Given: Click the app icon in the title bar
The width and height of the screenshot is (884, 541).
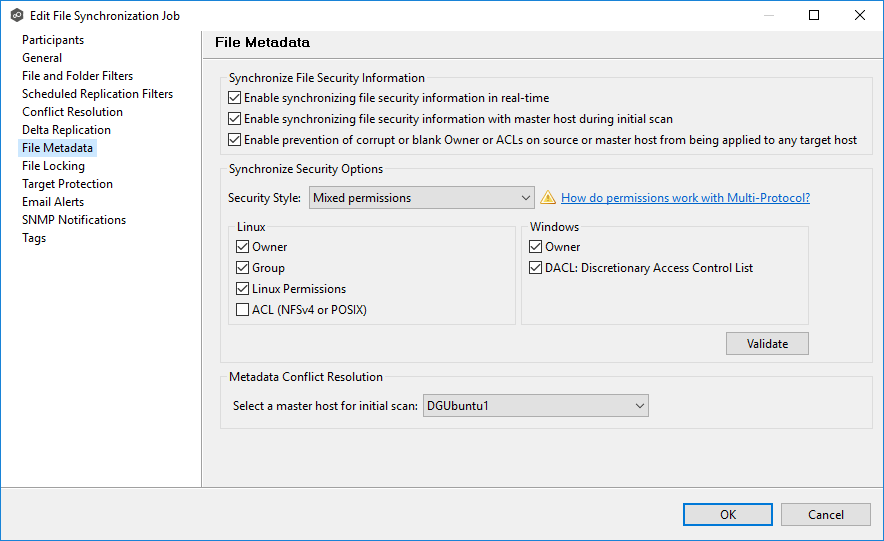Looking at the screenshot, I should tap(16, 15).
